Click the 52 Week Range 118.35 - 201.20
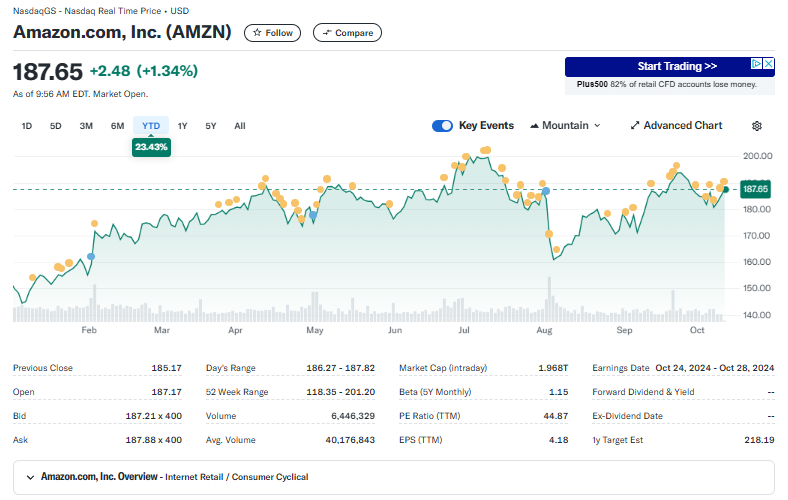The height and width of the screenshot is (500, 788). pos(340,392)
